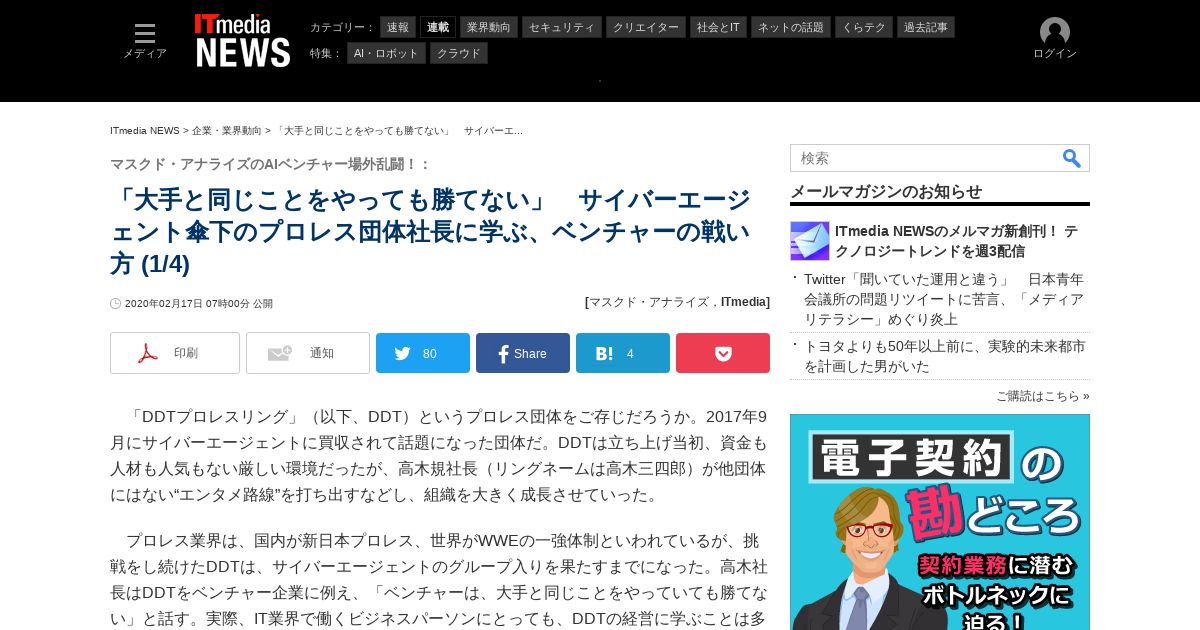Open the 連載 category

click(x=438, y=27)
